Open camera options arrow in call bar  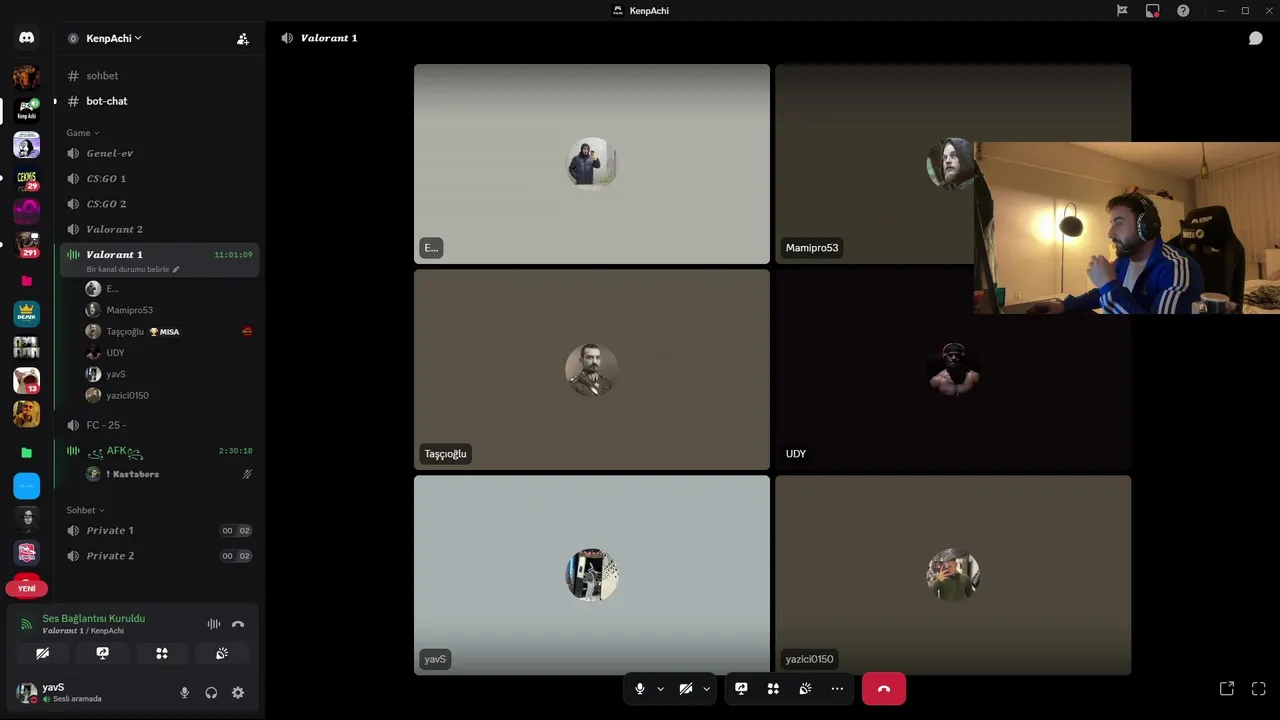click(706, 689)
